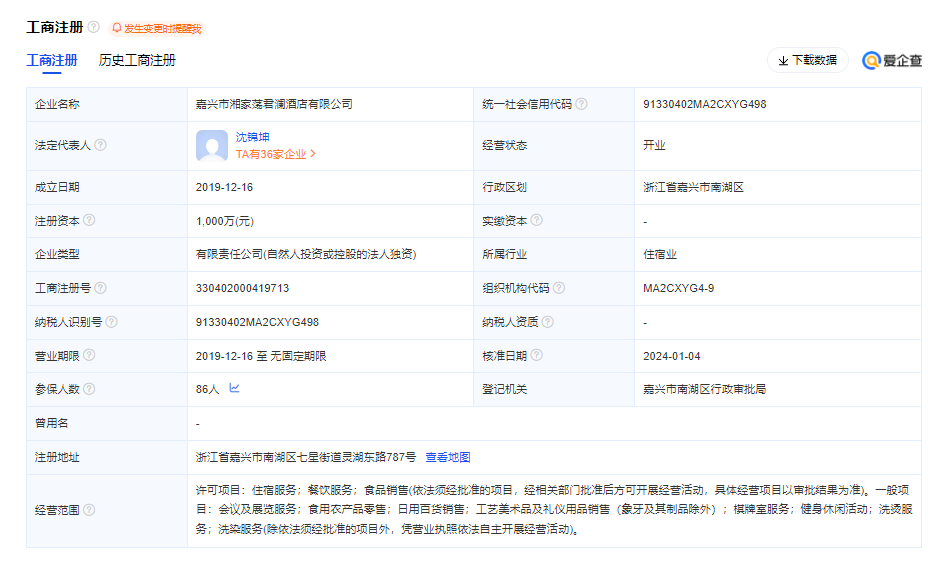Select business status 开业
930x562 pixels.
click(x=654, y=145)
